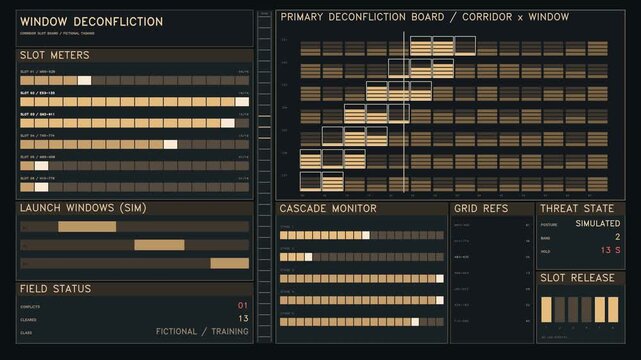Screen dimensions: 641x360
Task: Select the FICTIONAL / TRAINING class value
Action: [x=202, y=331]
